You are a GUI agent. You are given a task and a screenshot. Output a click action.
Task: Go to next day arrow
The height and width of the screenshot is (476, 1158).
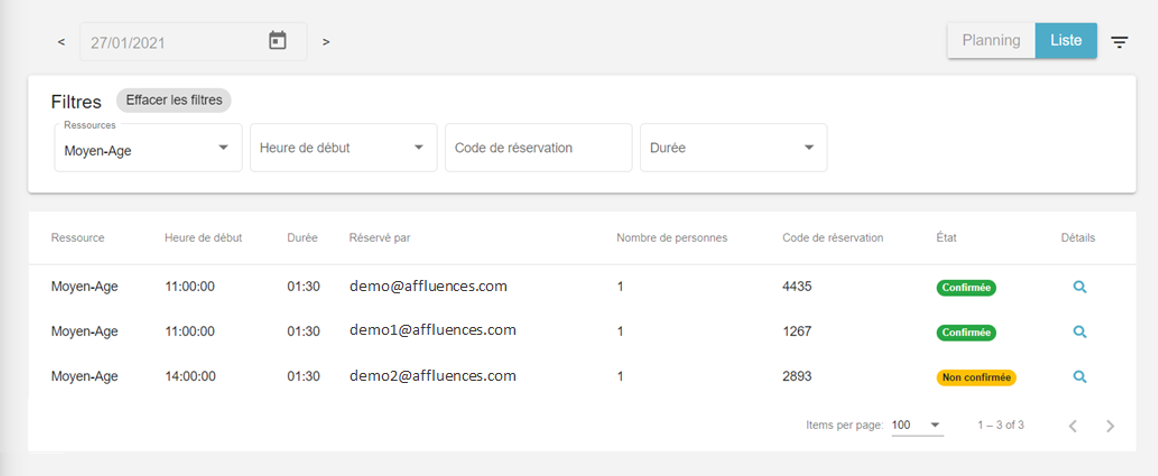[x=326, y=42]
